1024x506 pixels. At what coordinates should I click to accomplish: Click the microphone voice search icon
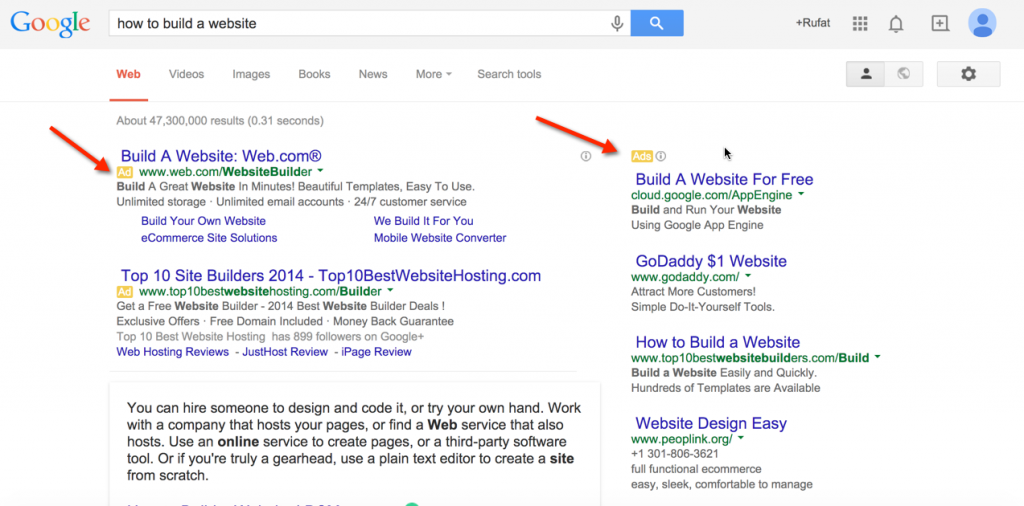616,24
